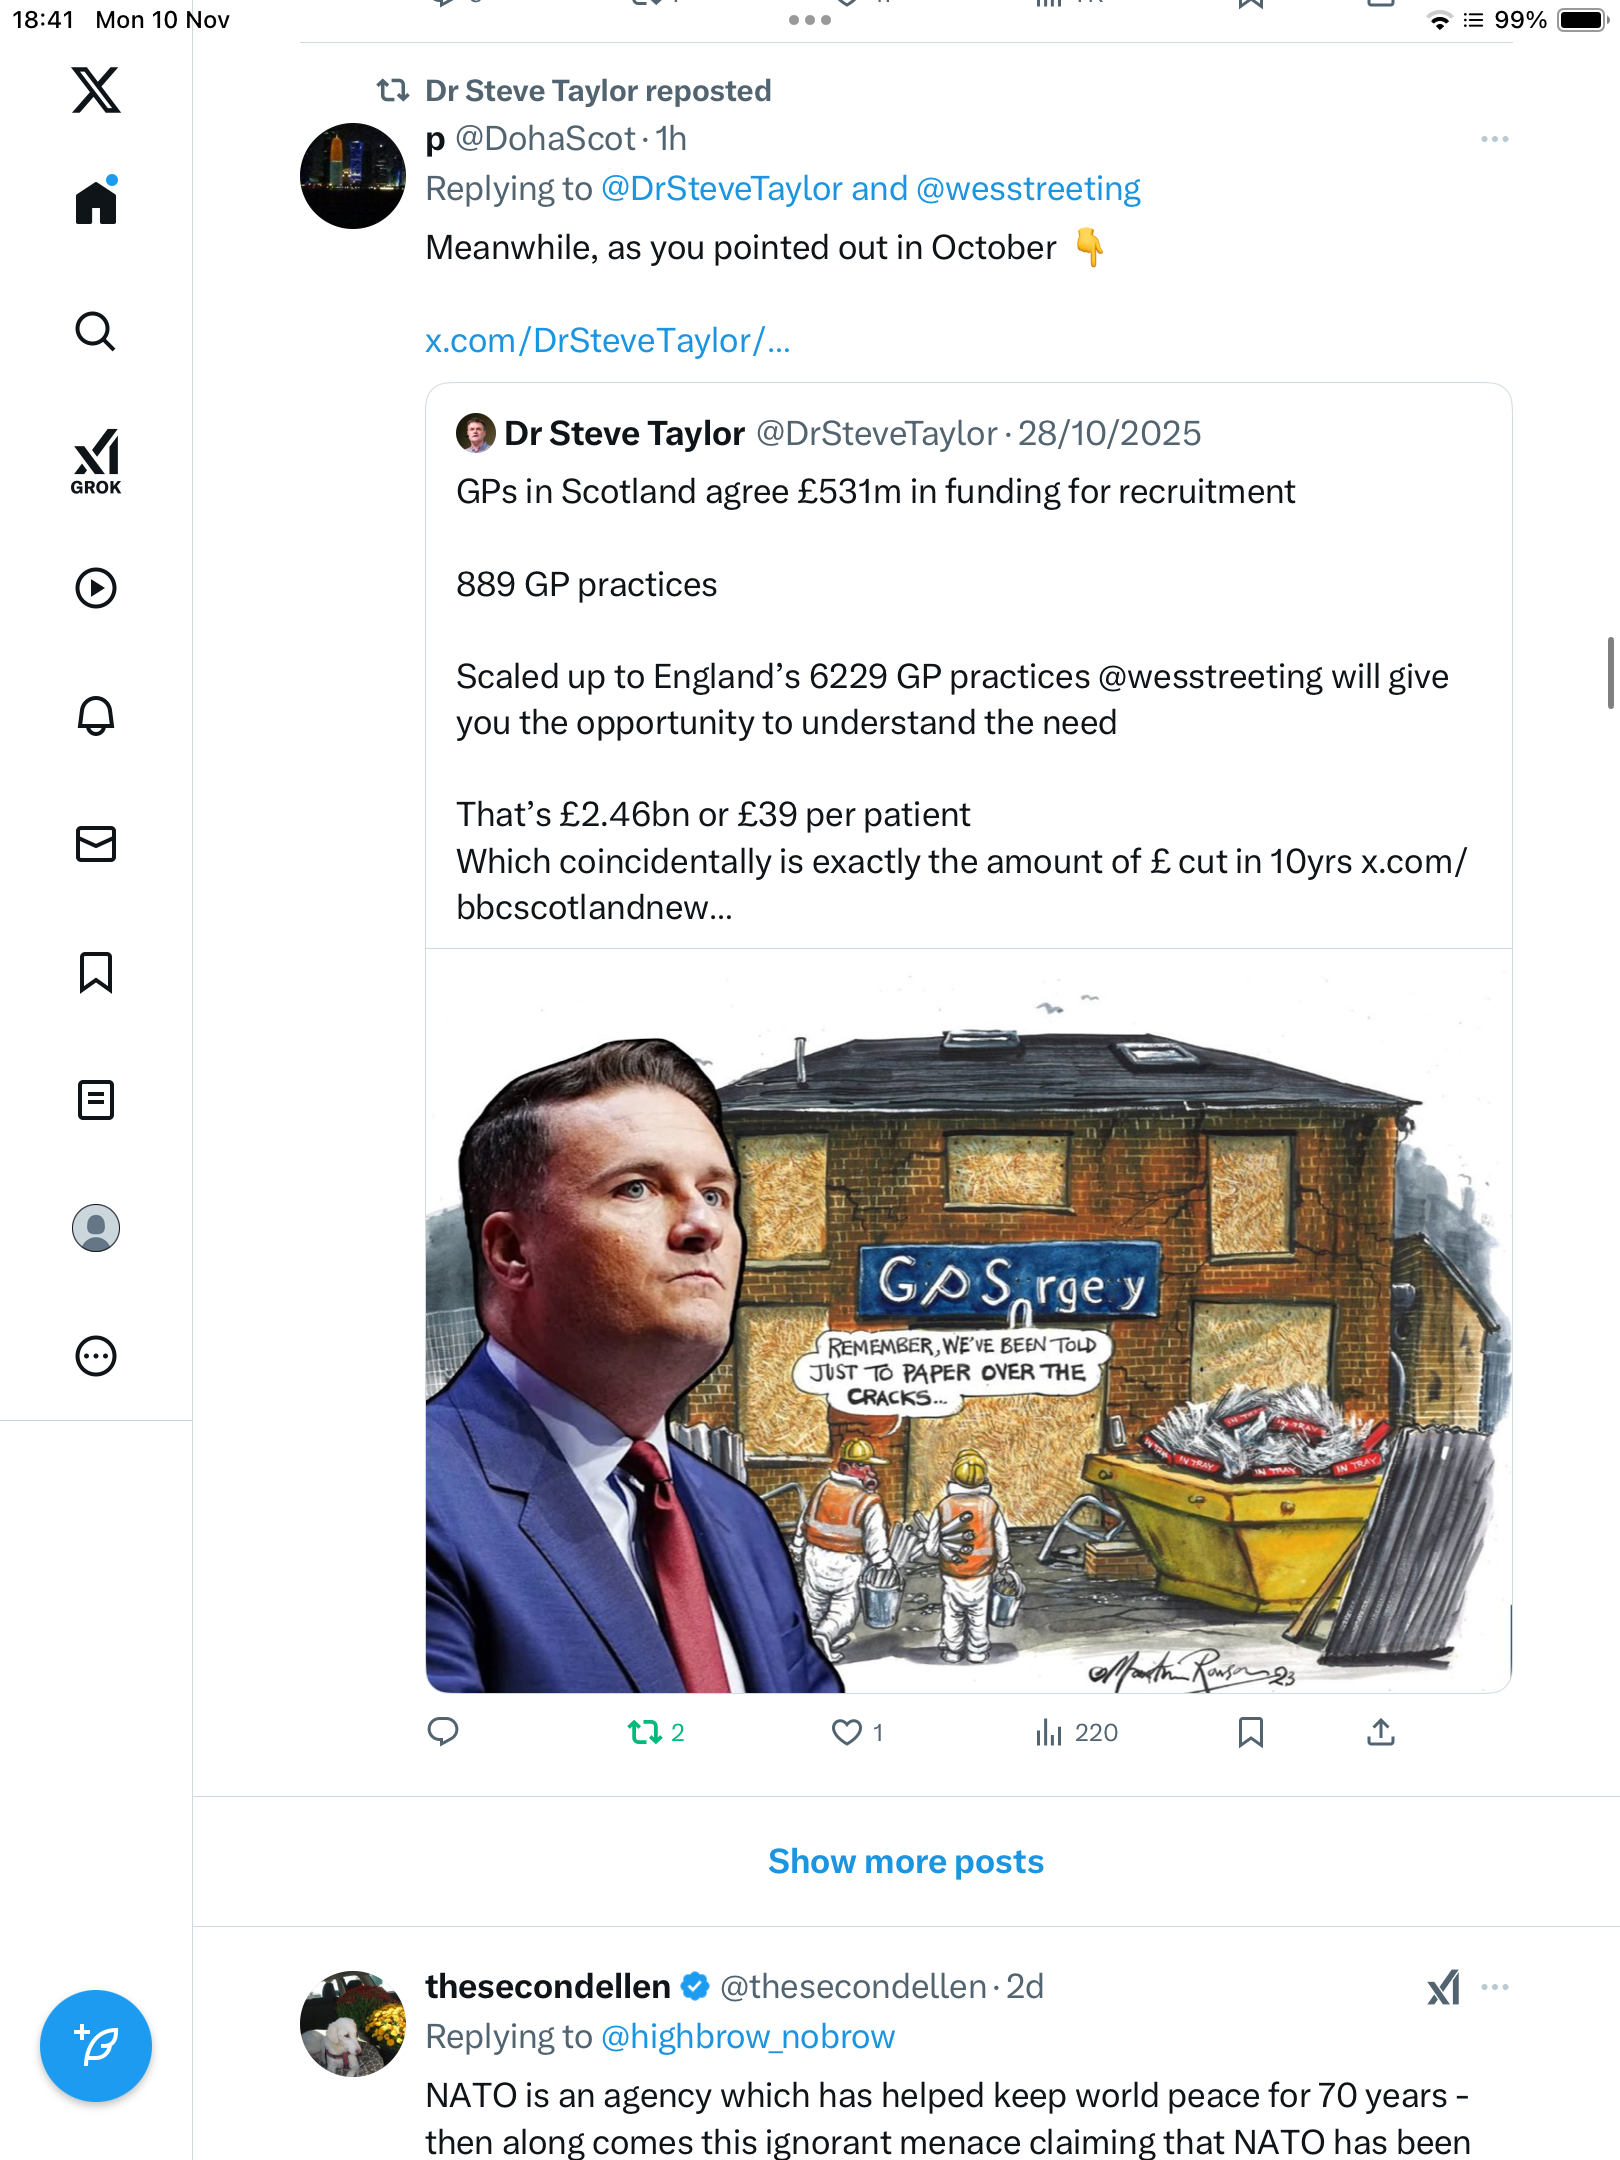Image resolution: width=1620 pixels, height=2160 pixels.
Task: Bookmark the DohaScot post
Action: coord(1250,1732)
